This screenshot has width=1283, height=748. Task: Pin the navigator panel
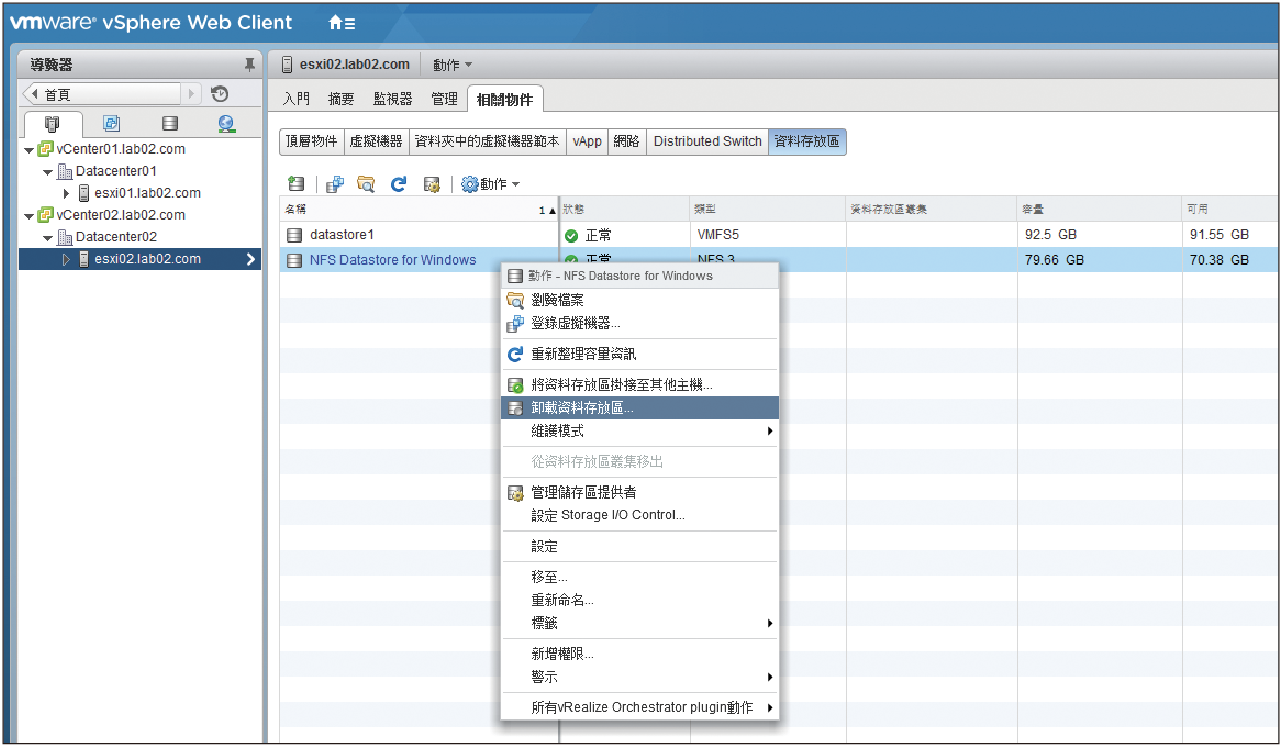click(249, 65)
